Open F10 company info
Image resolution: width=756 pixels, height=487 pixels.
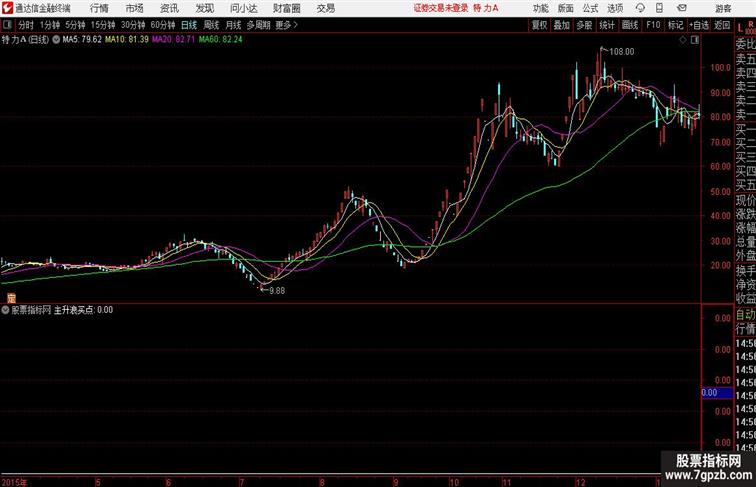click(x=653, y=25)
